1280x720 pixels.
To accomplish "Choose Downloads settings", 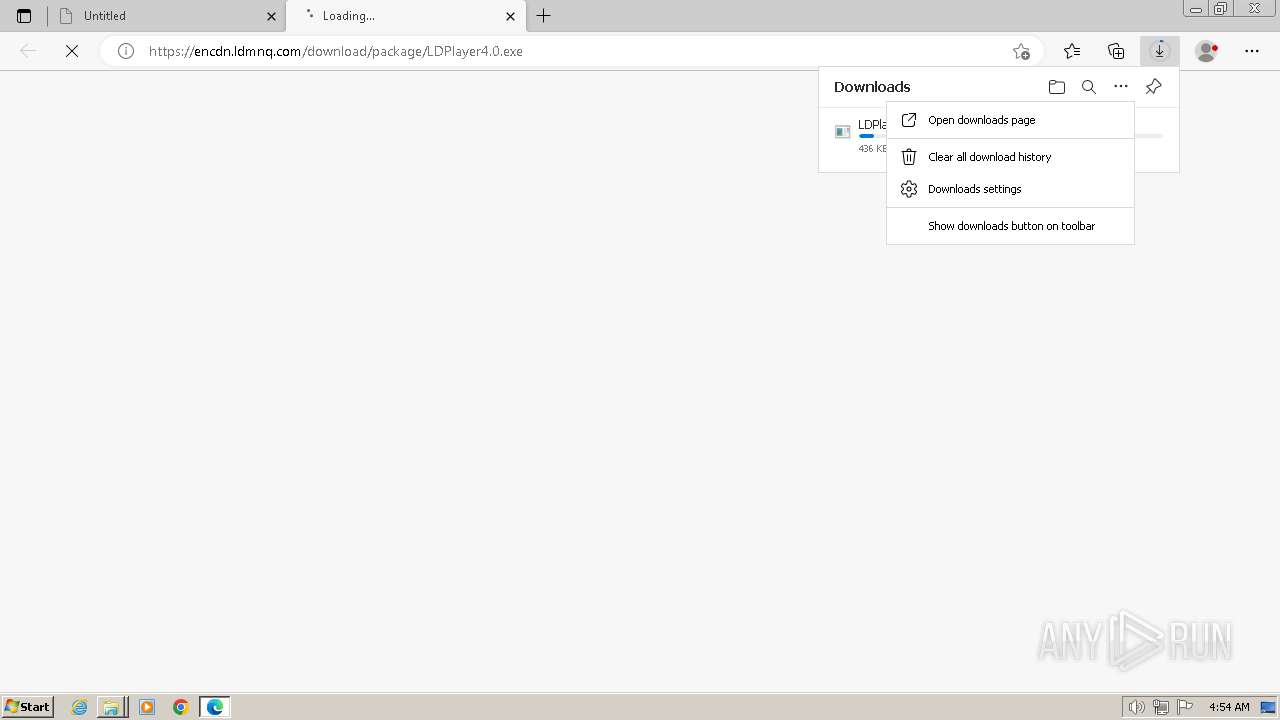I will point(1010,189).
